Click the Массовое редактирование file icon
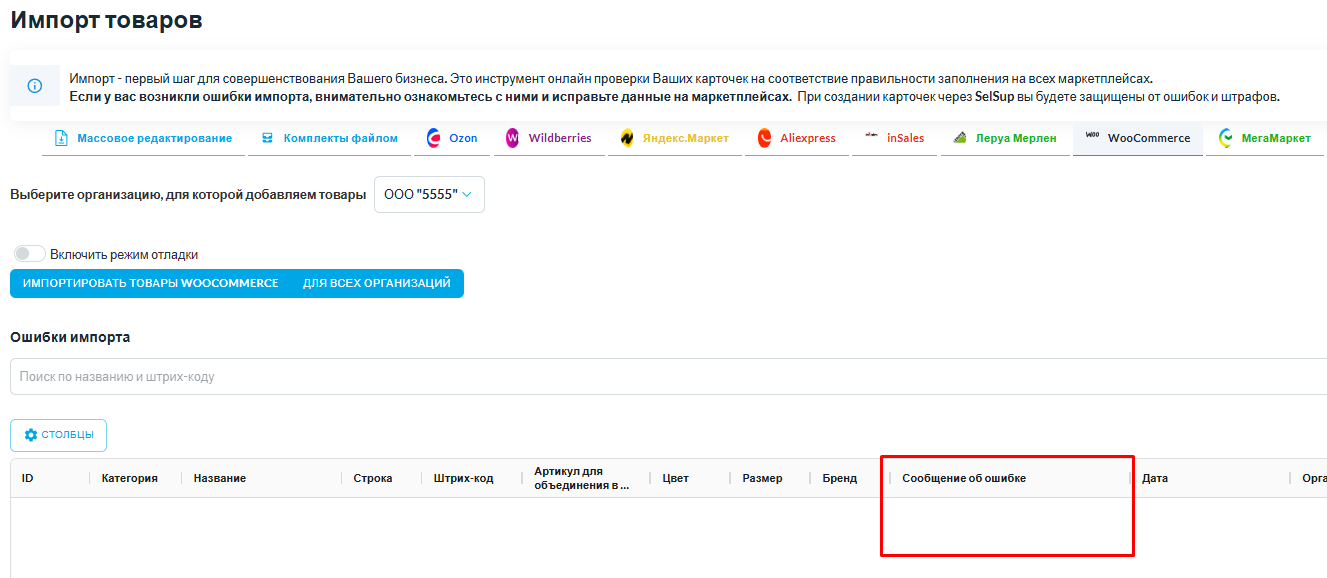1327x578 pixels. point(61,138)
